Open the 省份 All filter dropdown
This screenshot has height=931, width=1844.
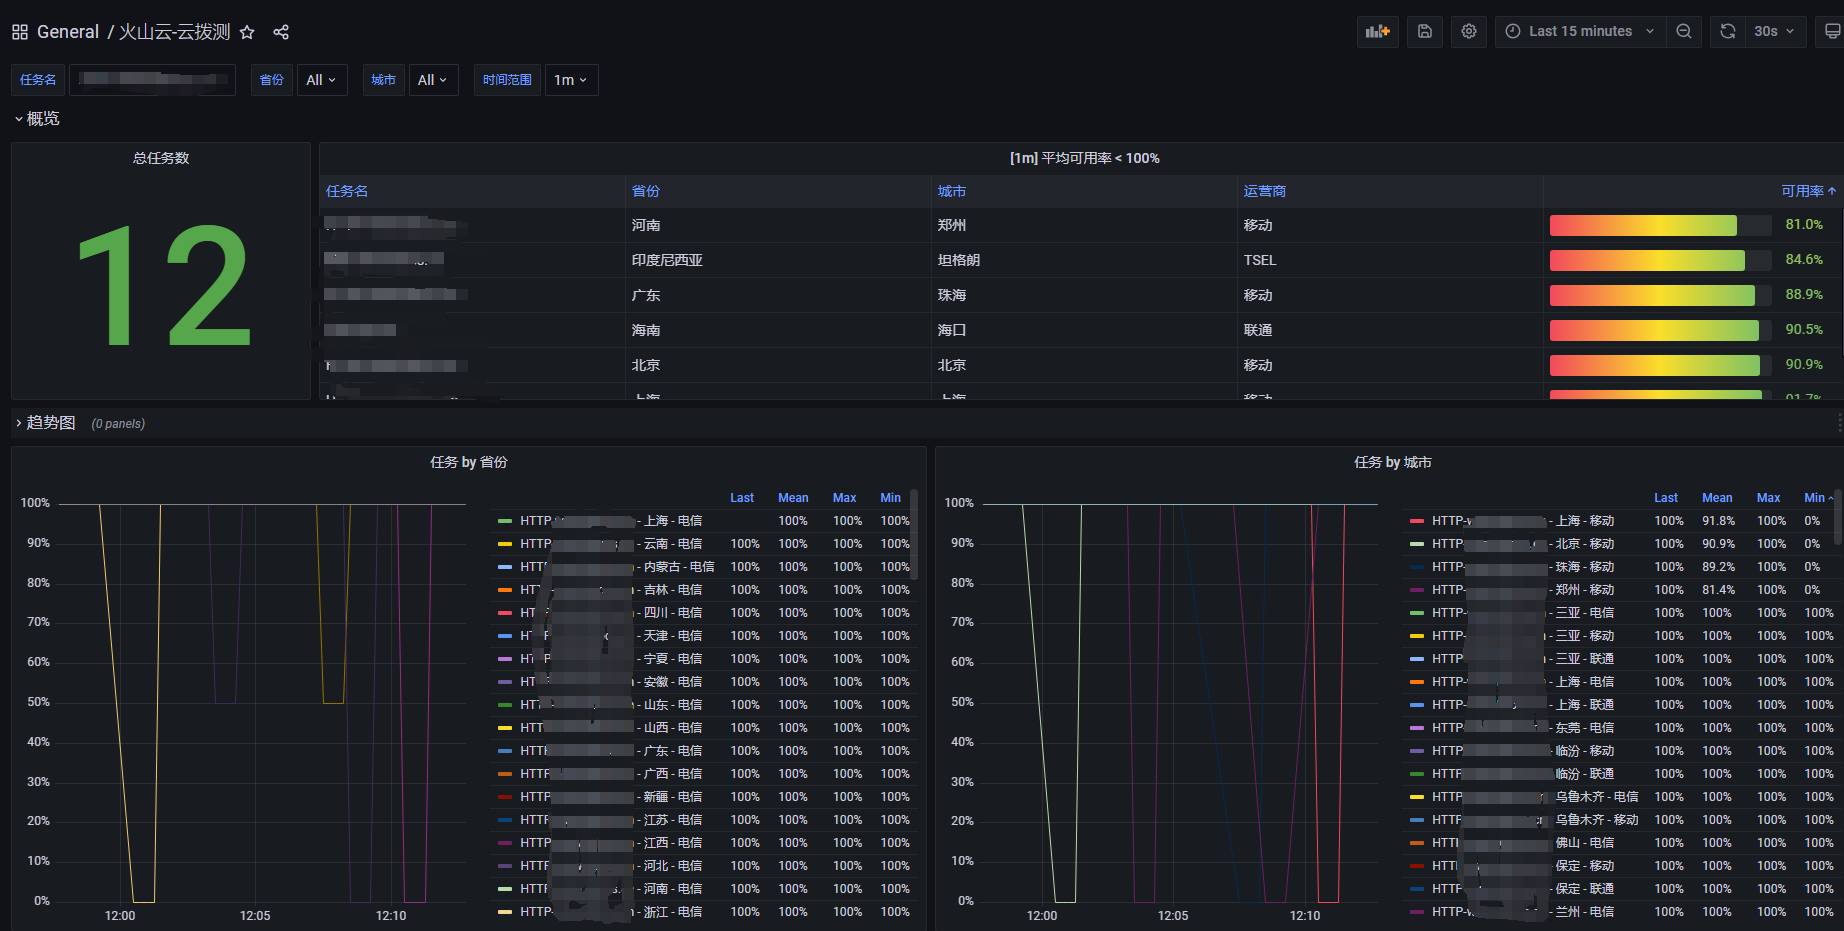pyautogui.click(x=322, y=79)
